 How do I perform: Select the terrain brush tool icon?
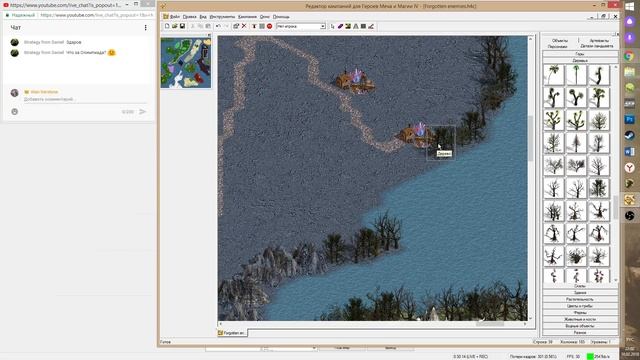348,26
